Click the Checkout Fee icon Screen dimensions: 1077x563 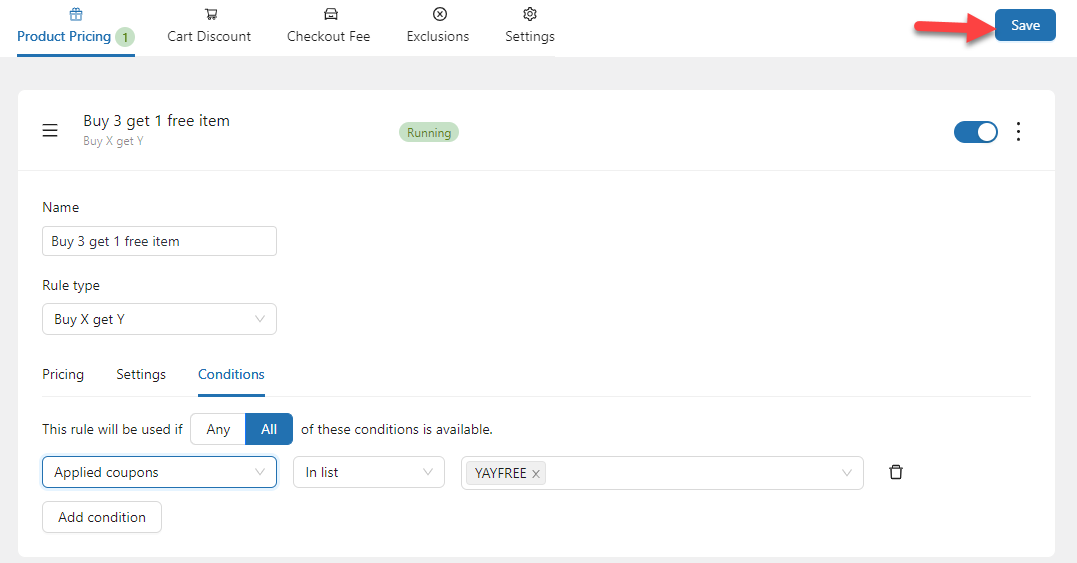click(330, 14)
